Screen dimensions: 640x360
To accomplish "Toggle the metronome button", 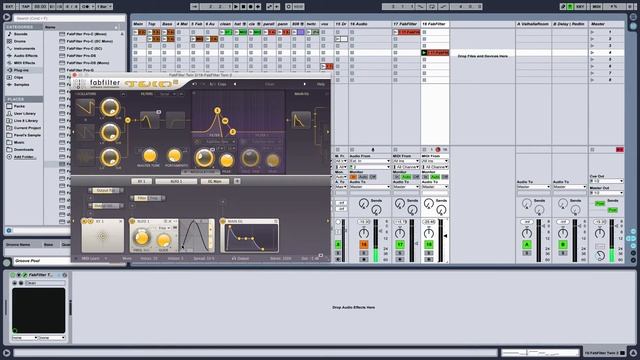I will pyautogui.click(x=86, y=7).
